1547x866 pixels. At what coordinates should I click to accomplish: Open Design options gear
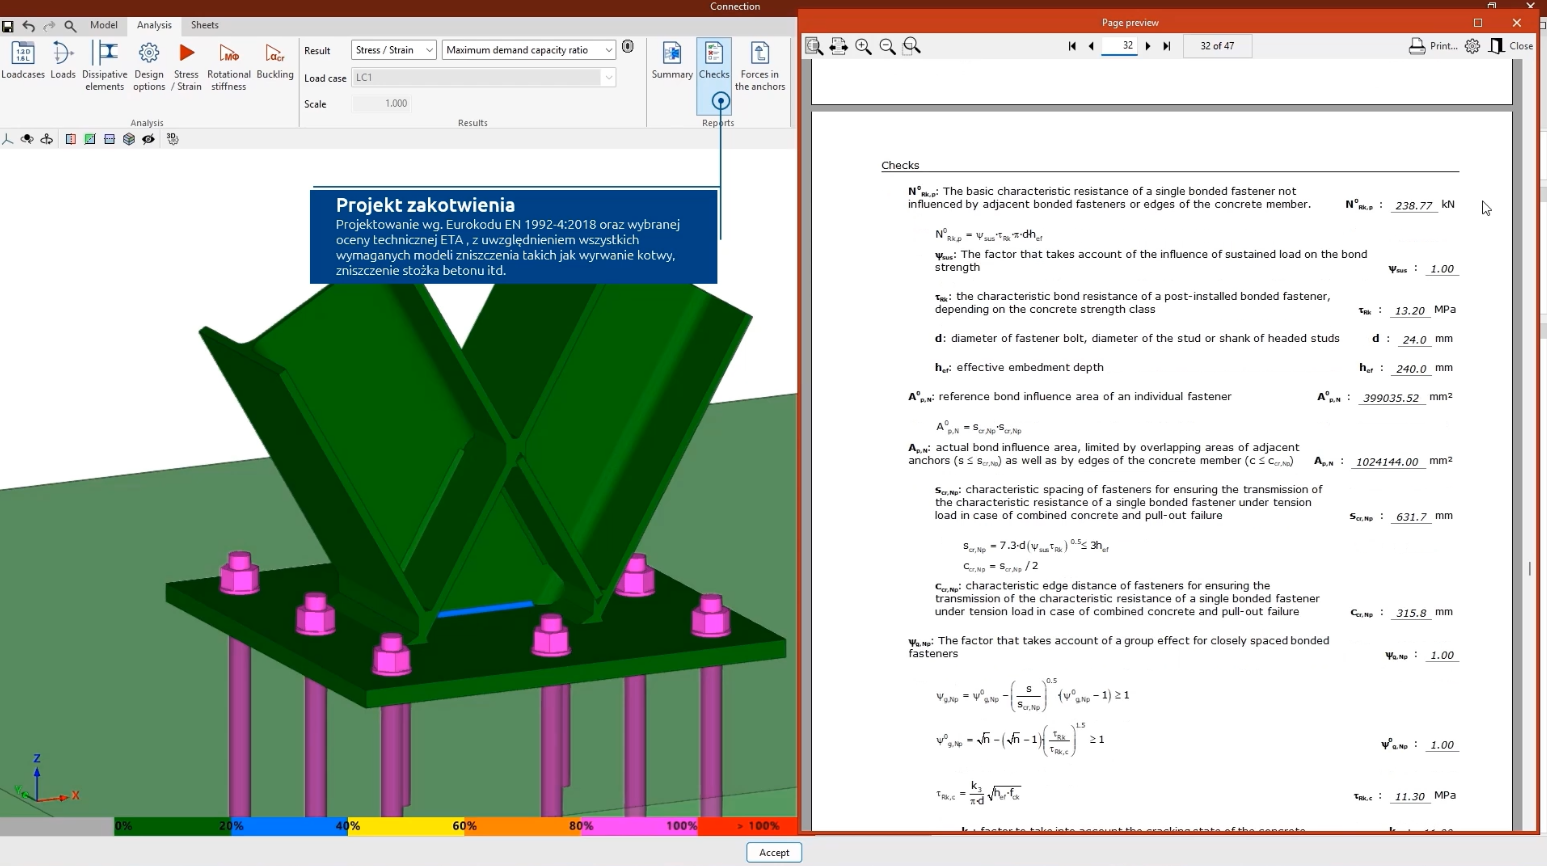click(149, 61)
